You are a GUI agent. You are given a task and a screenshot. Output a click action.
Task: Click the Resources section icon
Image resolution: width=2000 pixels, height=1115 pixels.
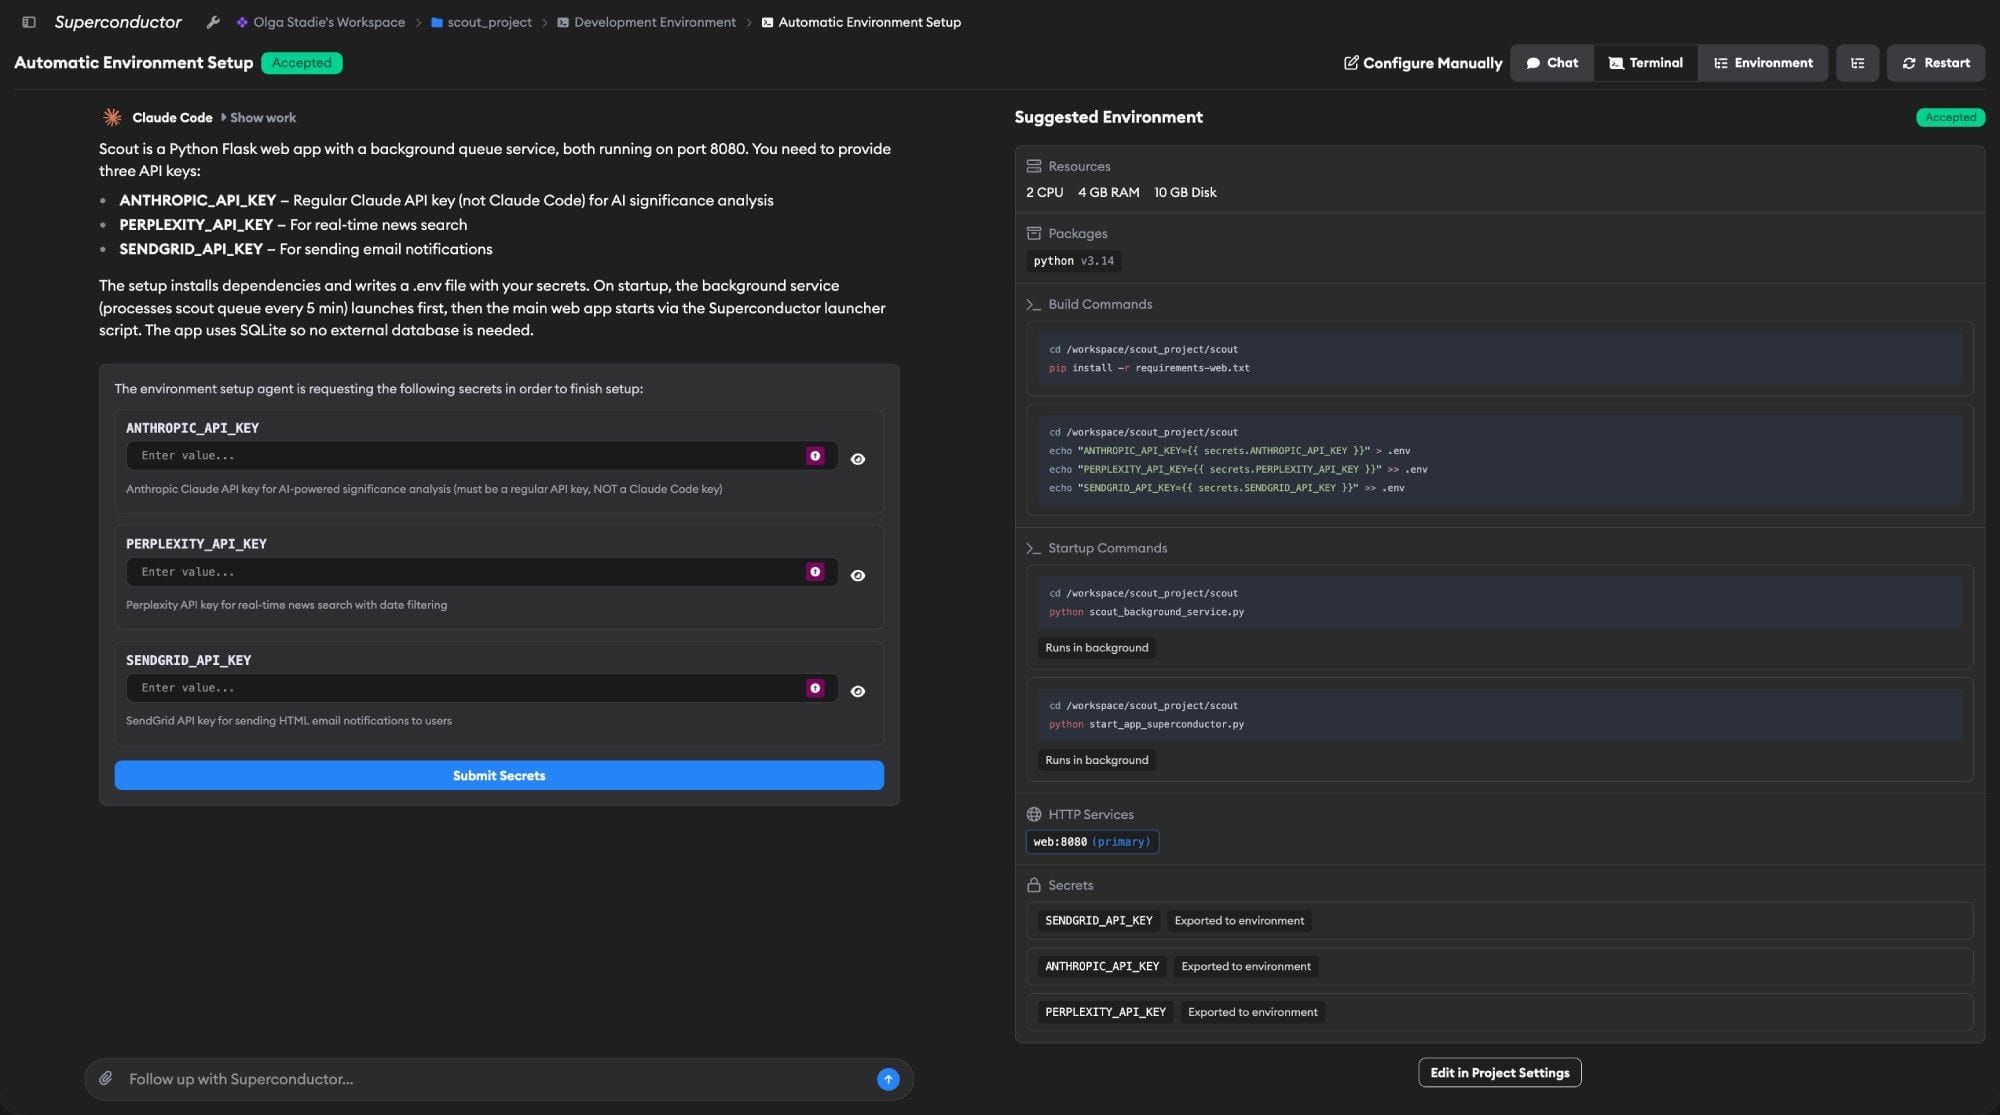pos(1034,166)
